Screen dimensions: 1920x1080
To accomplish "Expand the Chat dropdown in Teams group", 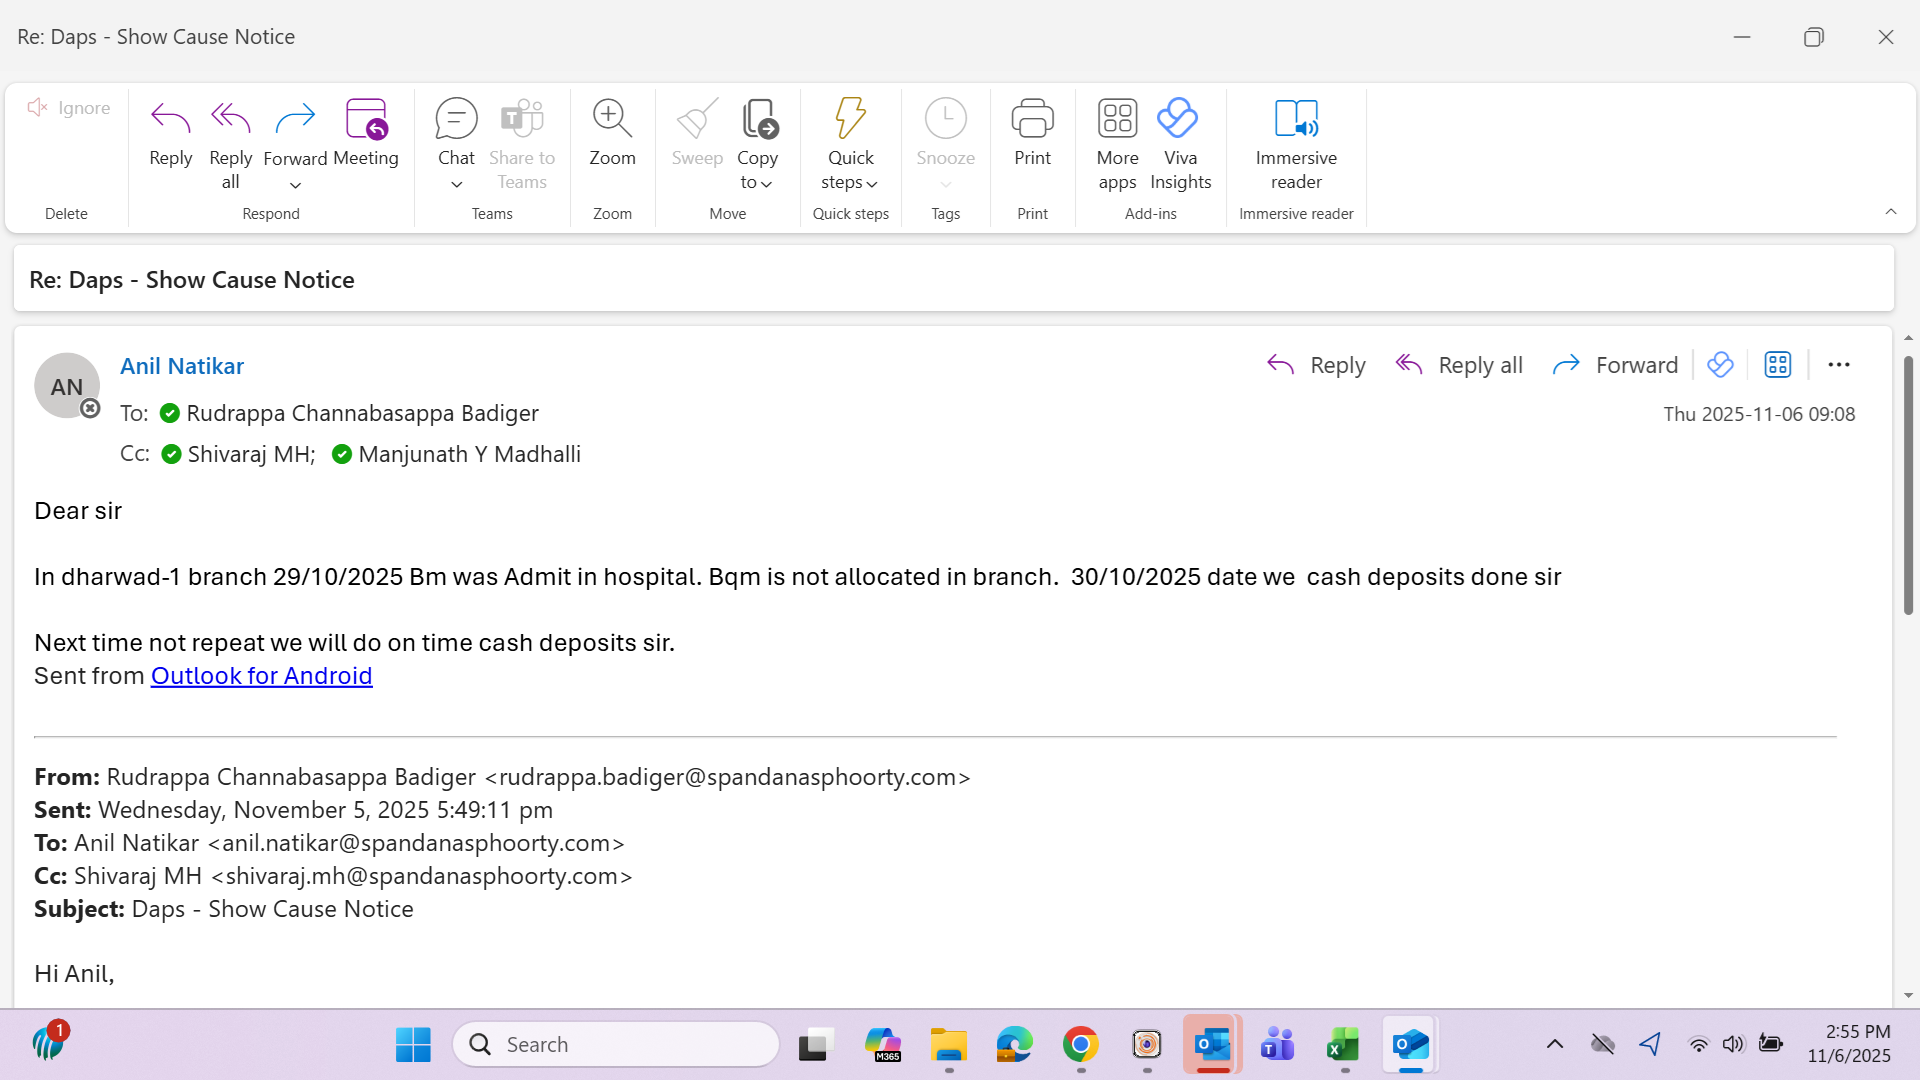I will (x=456, y=185).
